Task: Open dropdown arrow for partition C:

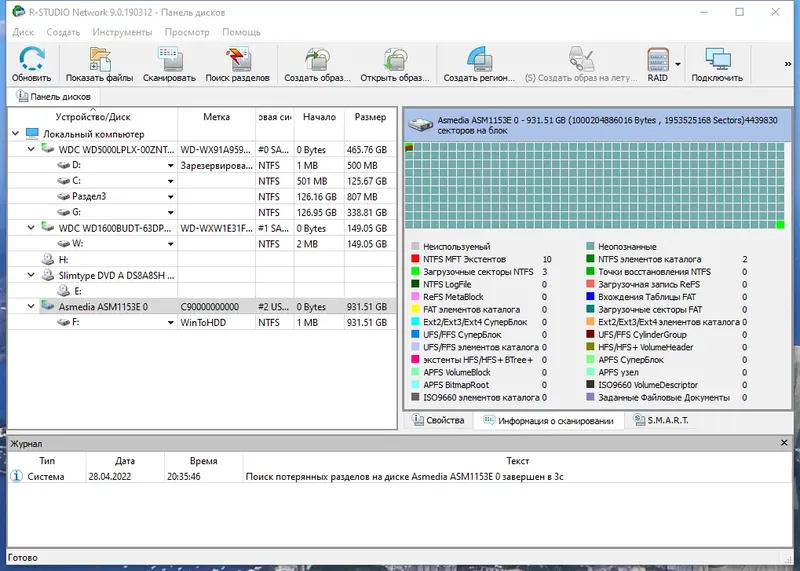Action: (x=170, y=182)
